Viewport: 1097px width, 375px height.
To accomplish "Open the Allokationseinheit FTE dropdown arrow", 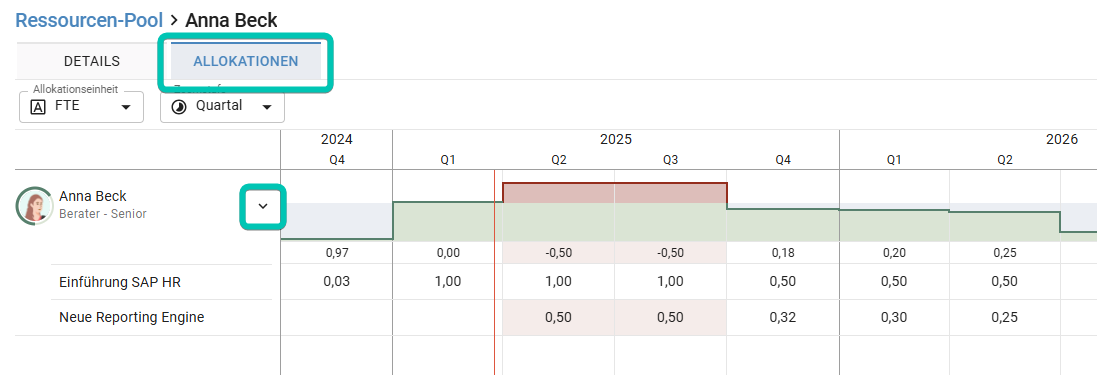I will [x=126, y=108].
